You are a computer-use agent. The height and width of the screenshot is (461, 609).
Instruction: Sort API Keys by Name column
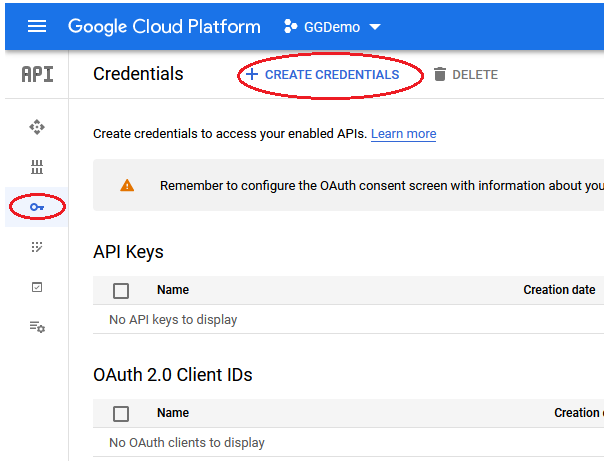pyautogui.click(x=173, y=290)
